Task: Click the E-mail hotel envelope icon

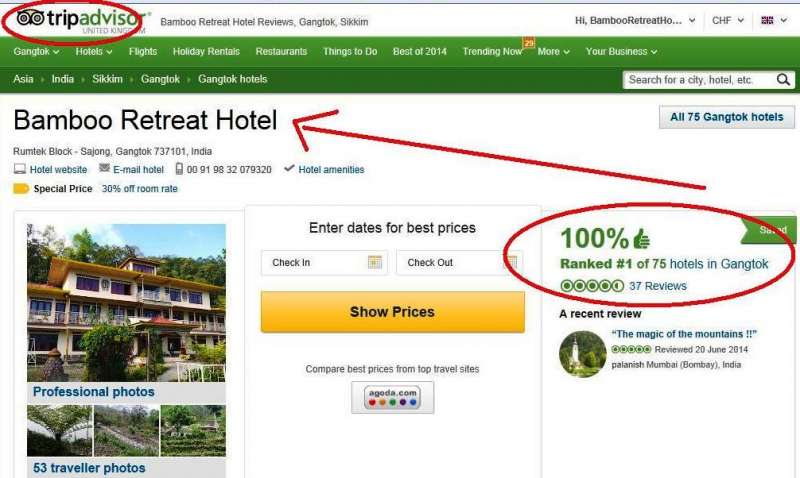Action: click(x=105, y=168)
